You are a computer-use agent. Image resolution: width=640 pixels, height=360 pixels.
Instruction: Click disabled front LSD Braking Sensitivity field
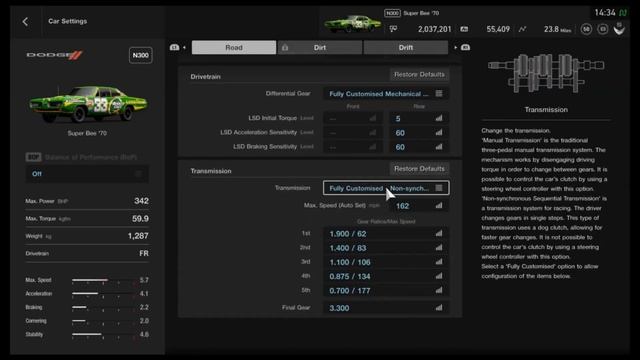pyautogui.click(x=353, y=147)
